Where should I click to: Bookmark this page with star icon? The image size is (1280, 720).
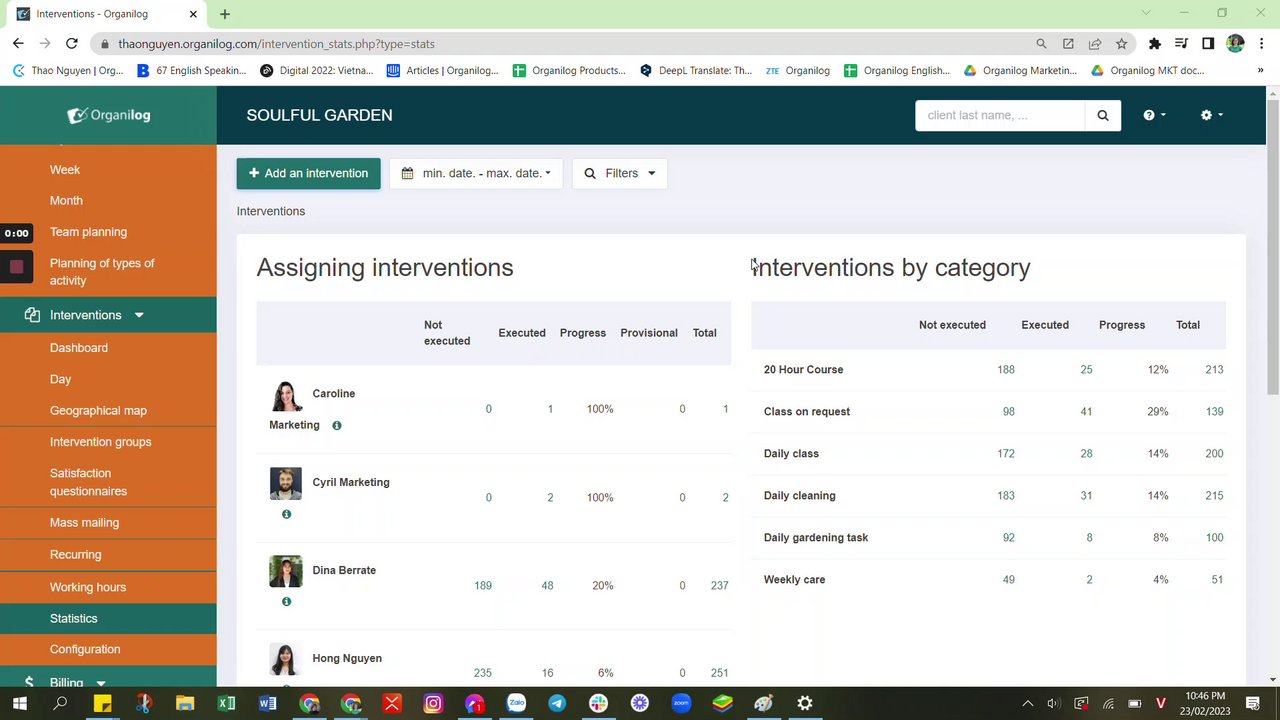[x=1121, y=44]
